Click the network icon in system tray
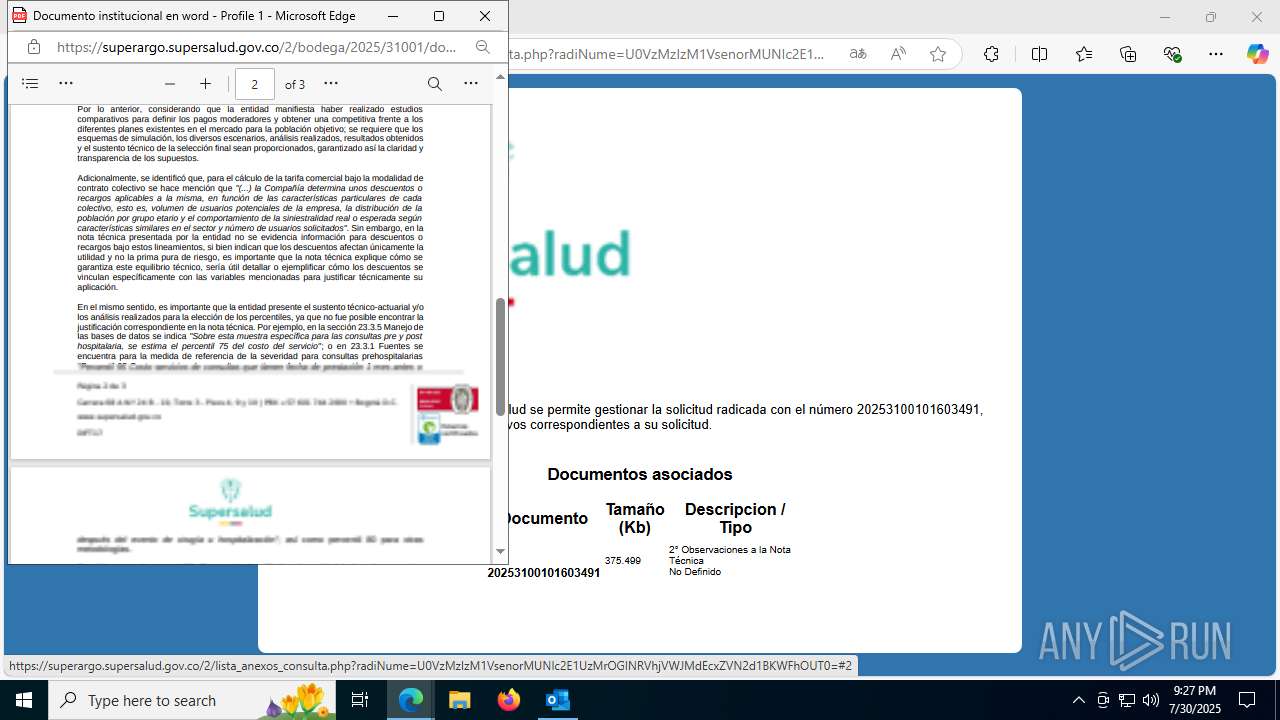The height and width of the screenshot is (720, 1280). (x=1127, y=700)
